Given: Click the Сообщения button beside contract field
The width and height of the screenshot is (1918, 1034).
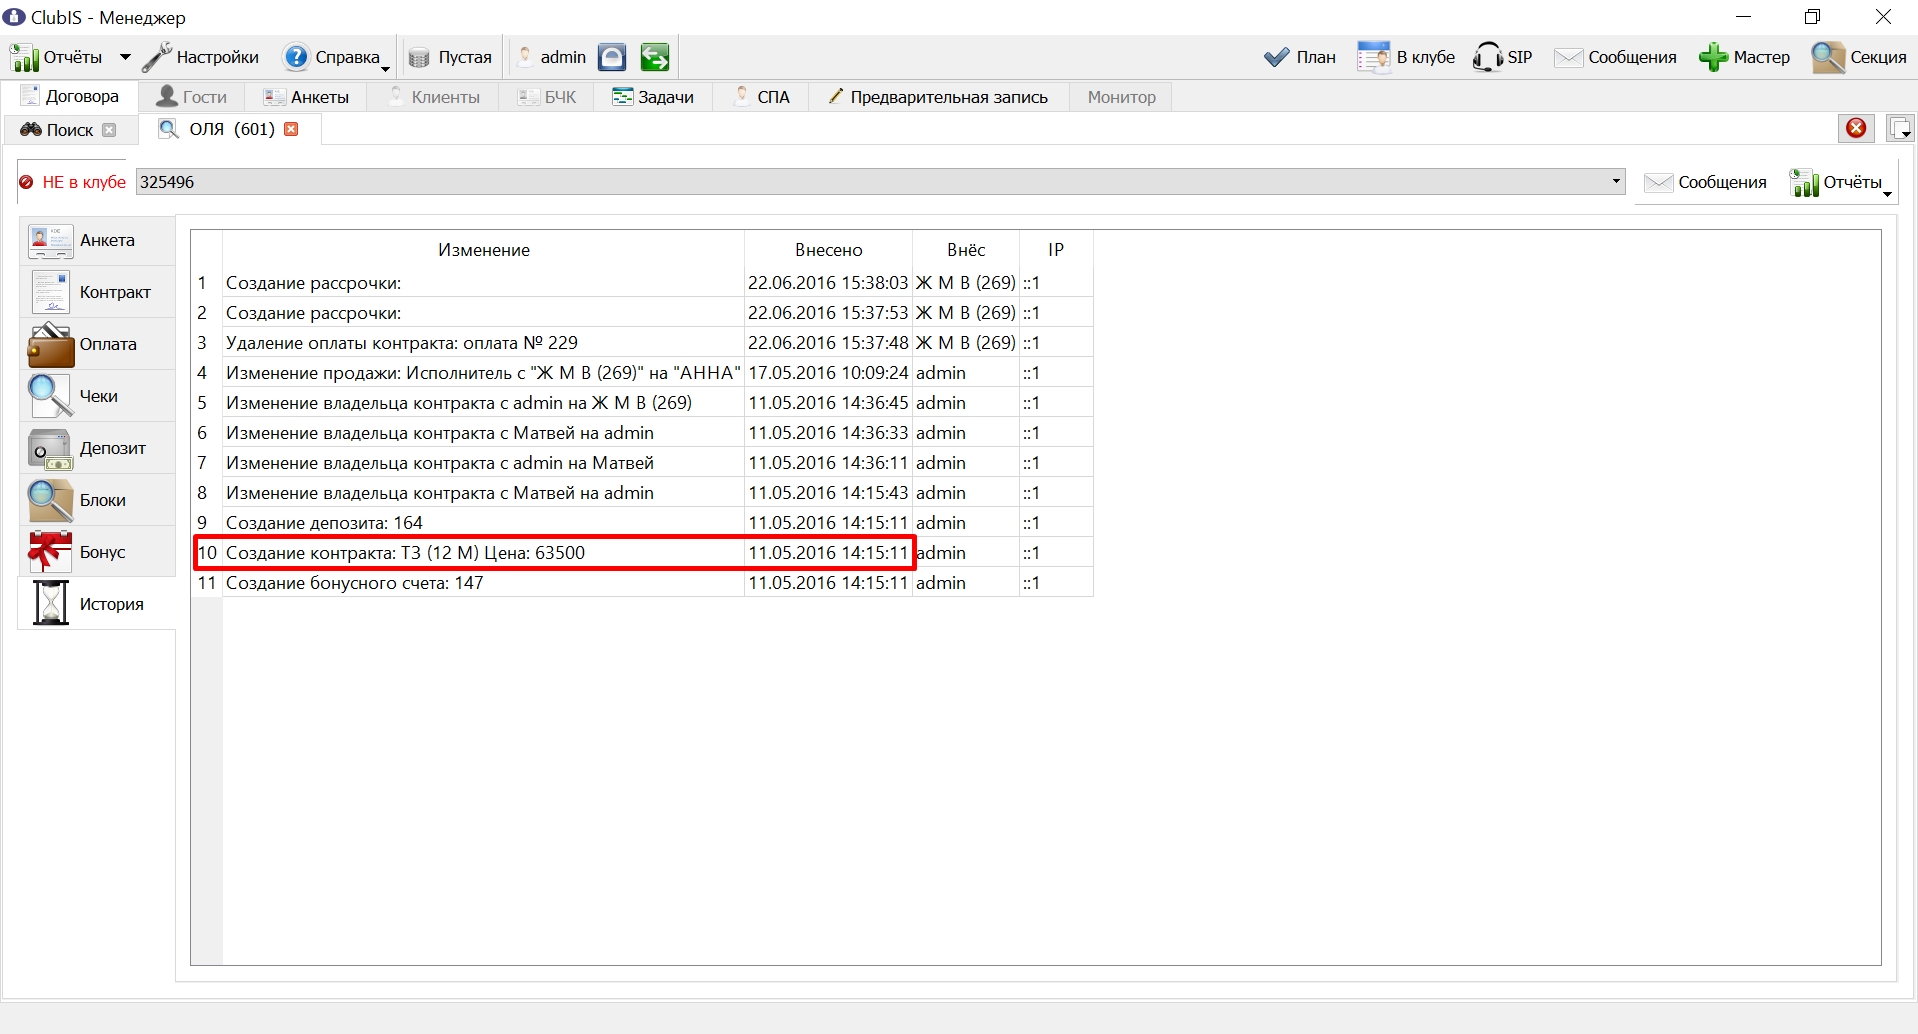Looking at the screenshot, I should pyautogui.click(x=1706, y=182).
